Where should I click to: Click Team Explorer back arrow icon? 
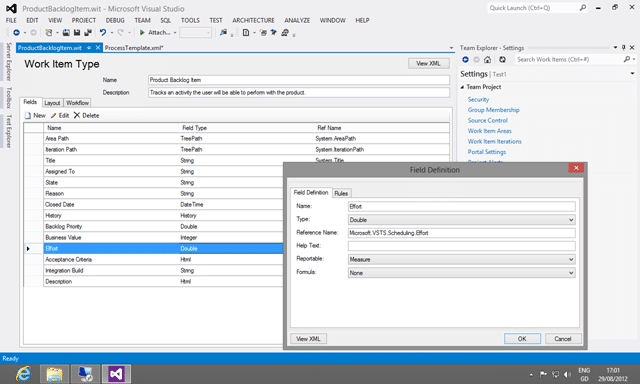465,60
